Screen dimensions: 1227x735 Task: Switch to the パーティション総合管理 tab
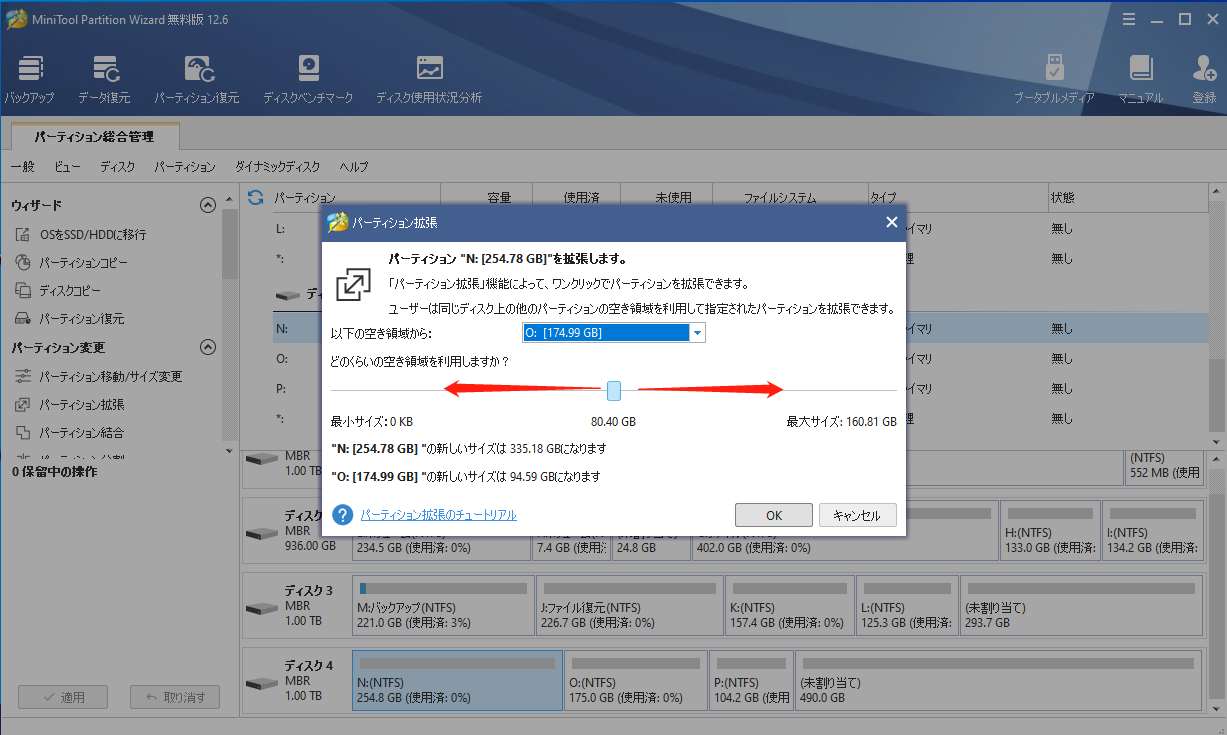(96, 135)
